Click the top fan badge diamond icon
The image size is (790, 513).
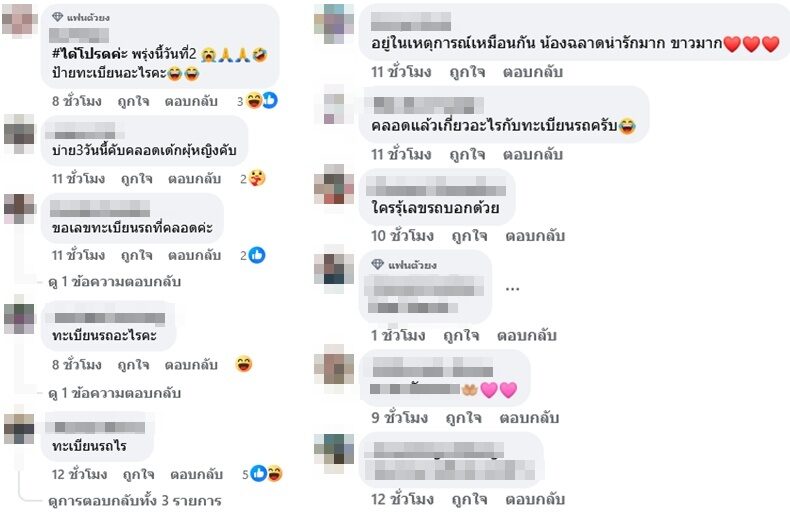(58, 17)
